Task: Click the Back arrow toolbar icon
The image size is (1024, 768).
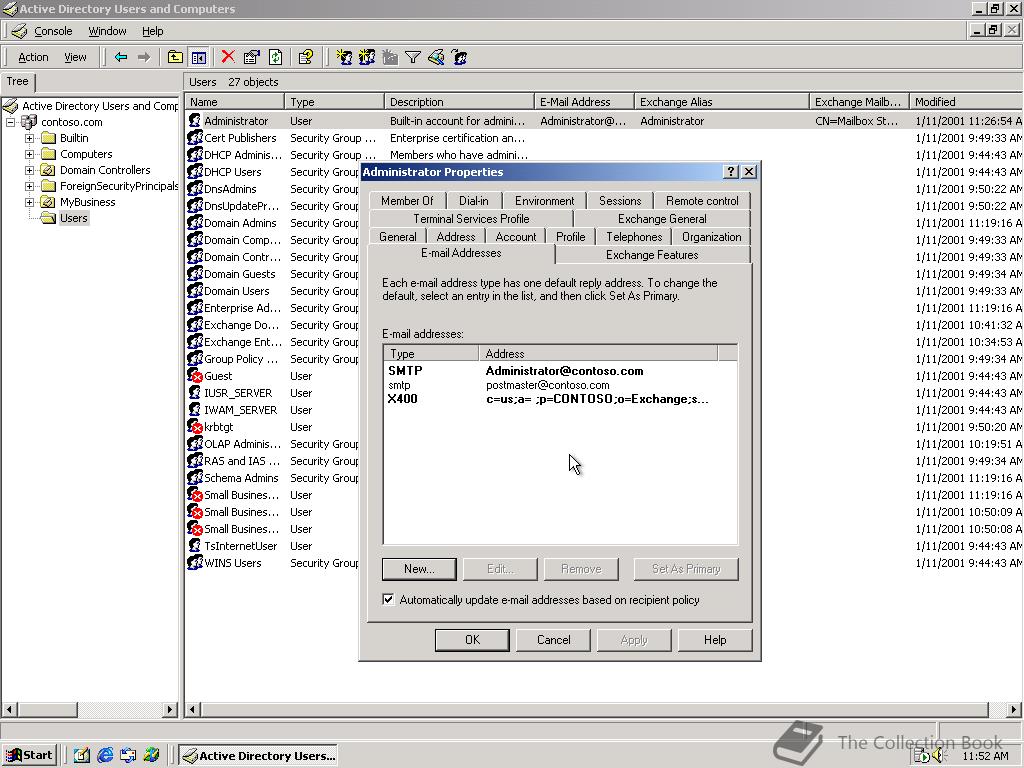Action: coord(121,57)
